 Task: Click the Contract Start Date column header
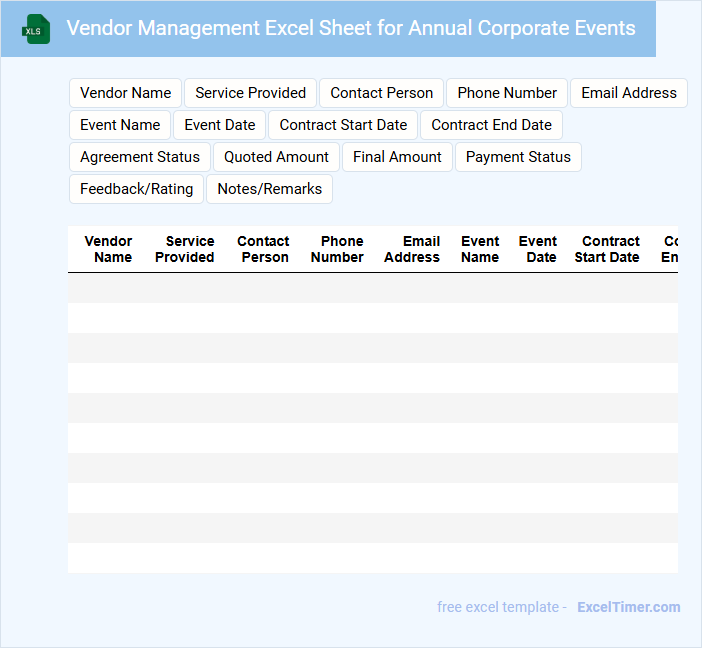point(607,249)
